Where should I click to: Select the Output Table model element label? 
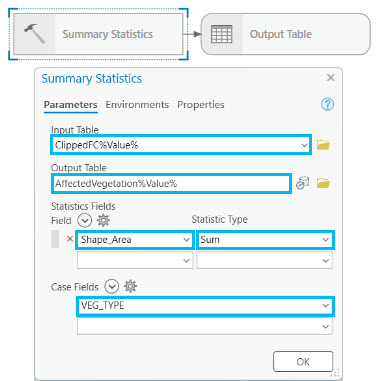tap(281, 34)
